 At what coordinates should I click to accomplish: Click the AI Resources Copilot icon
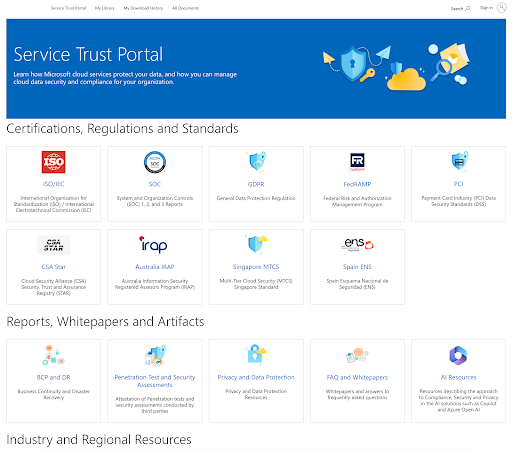(x=458, y=355)
